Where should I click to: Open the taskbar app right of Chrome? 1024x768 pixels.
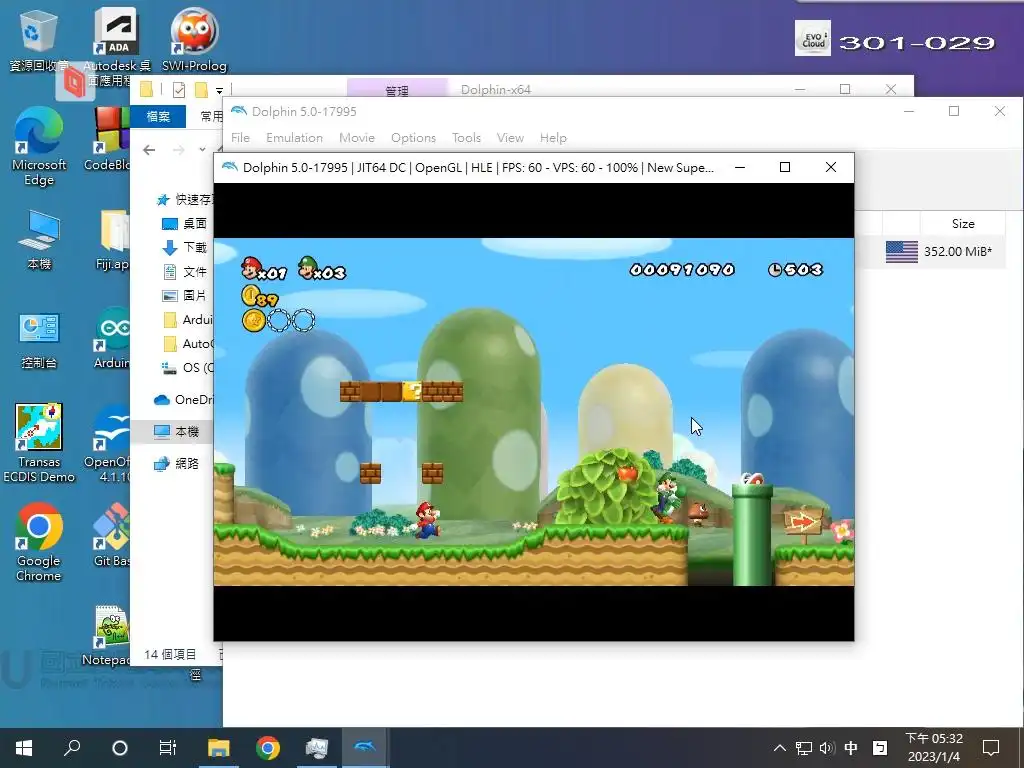[317, 747]
